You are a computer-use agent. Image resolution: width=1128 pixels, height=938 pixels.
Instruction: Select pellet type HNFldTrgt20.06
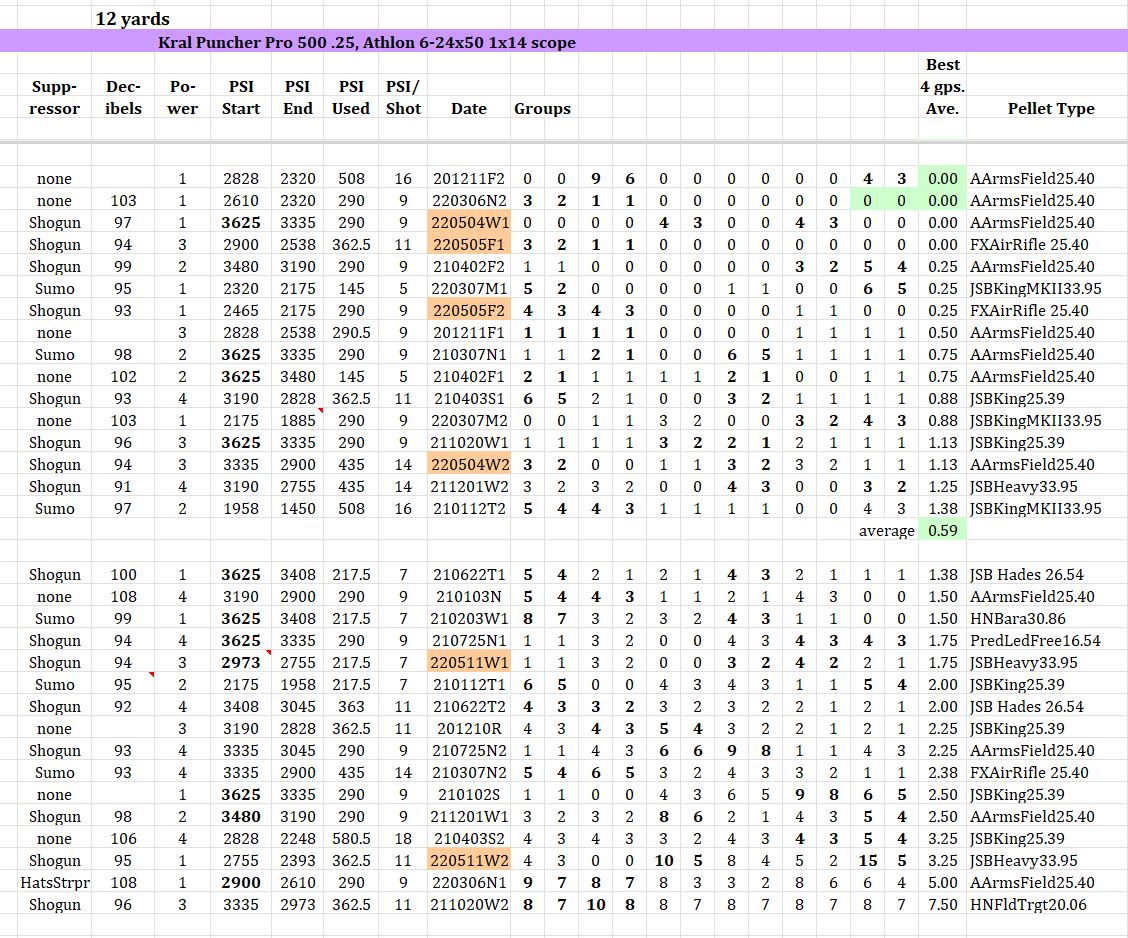pyautogui.click(x=1028, y=905)
